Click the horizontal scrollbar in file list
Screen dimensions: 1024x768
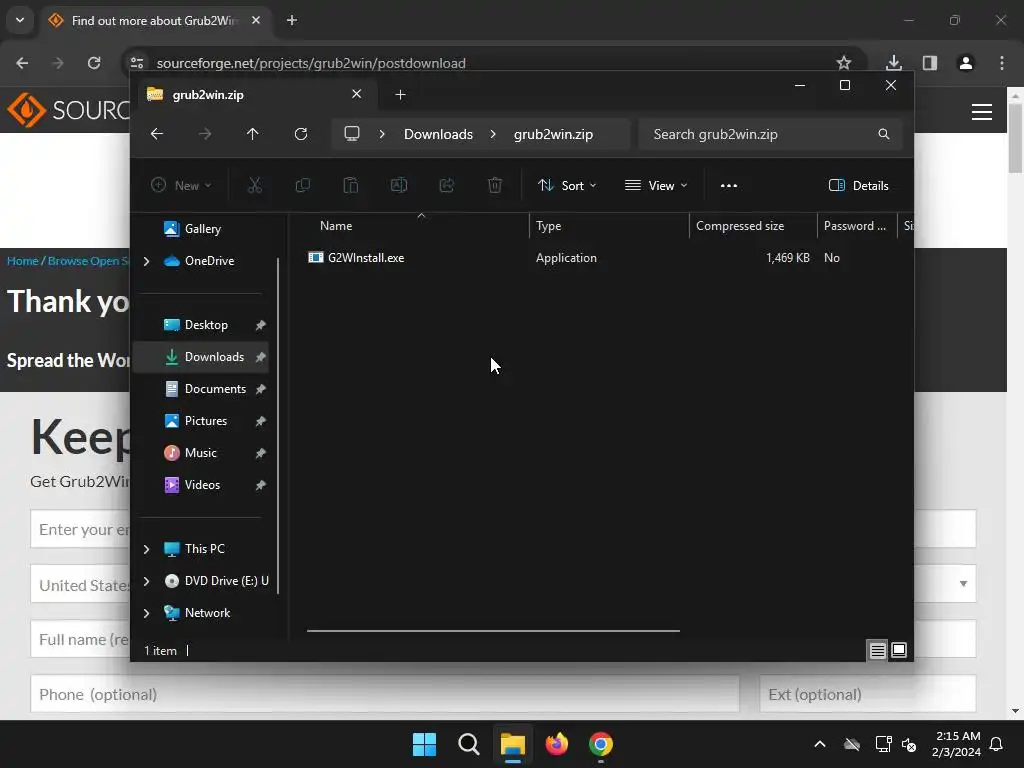493,631
